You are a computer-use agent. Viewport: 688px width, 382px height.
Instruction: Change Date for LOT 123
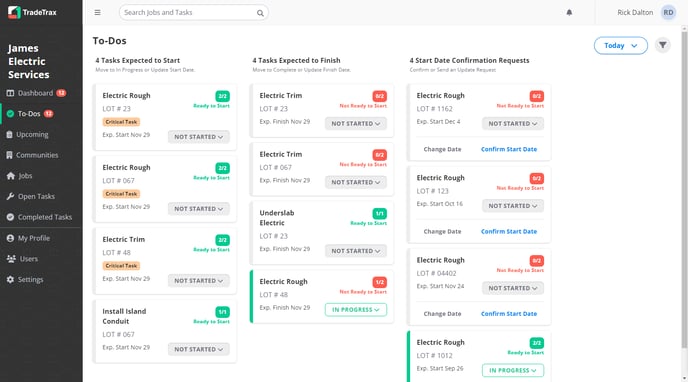442,232
